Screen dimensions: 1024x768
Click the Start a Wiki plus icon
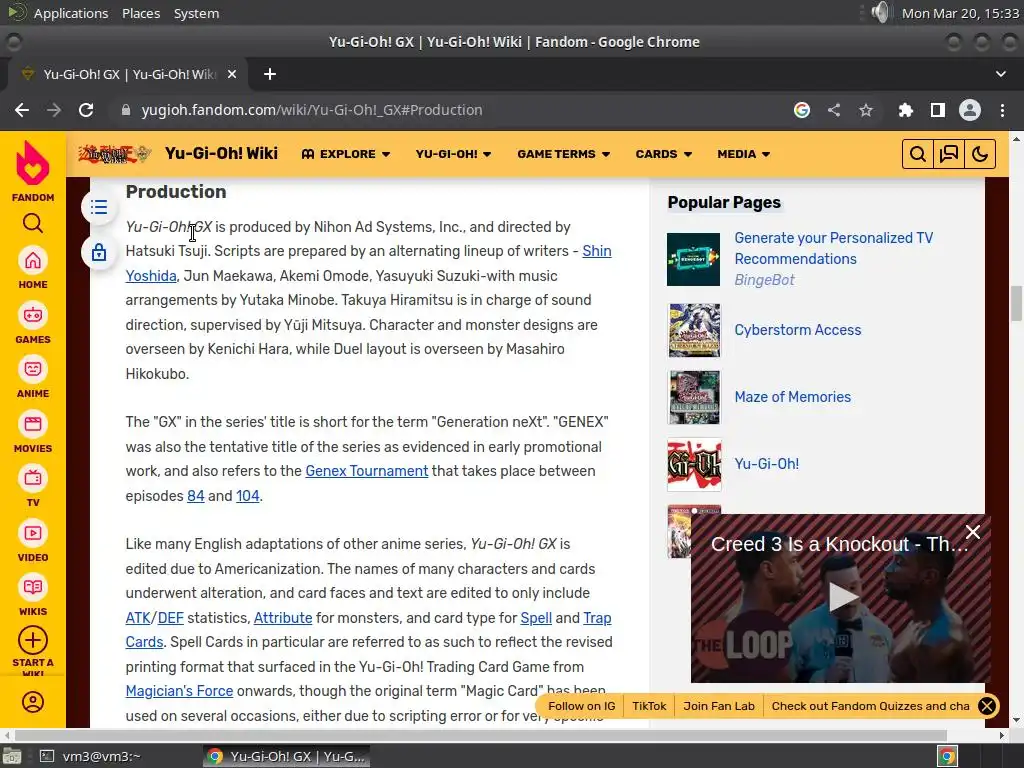pos(33,641)
